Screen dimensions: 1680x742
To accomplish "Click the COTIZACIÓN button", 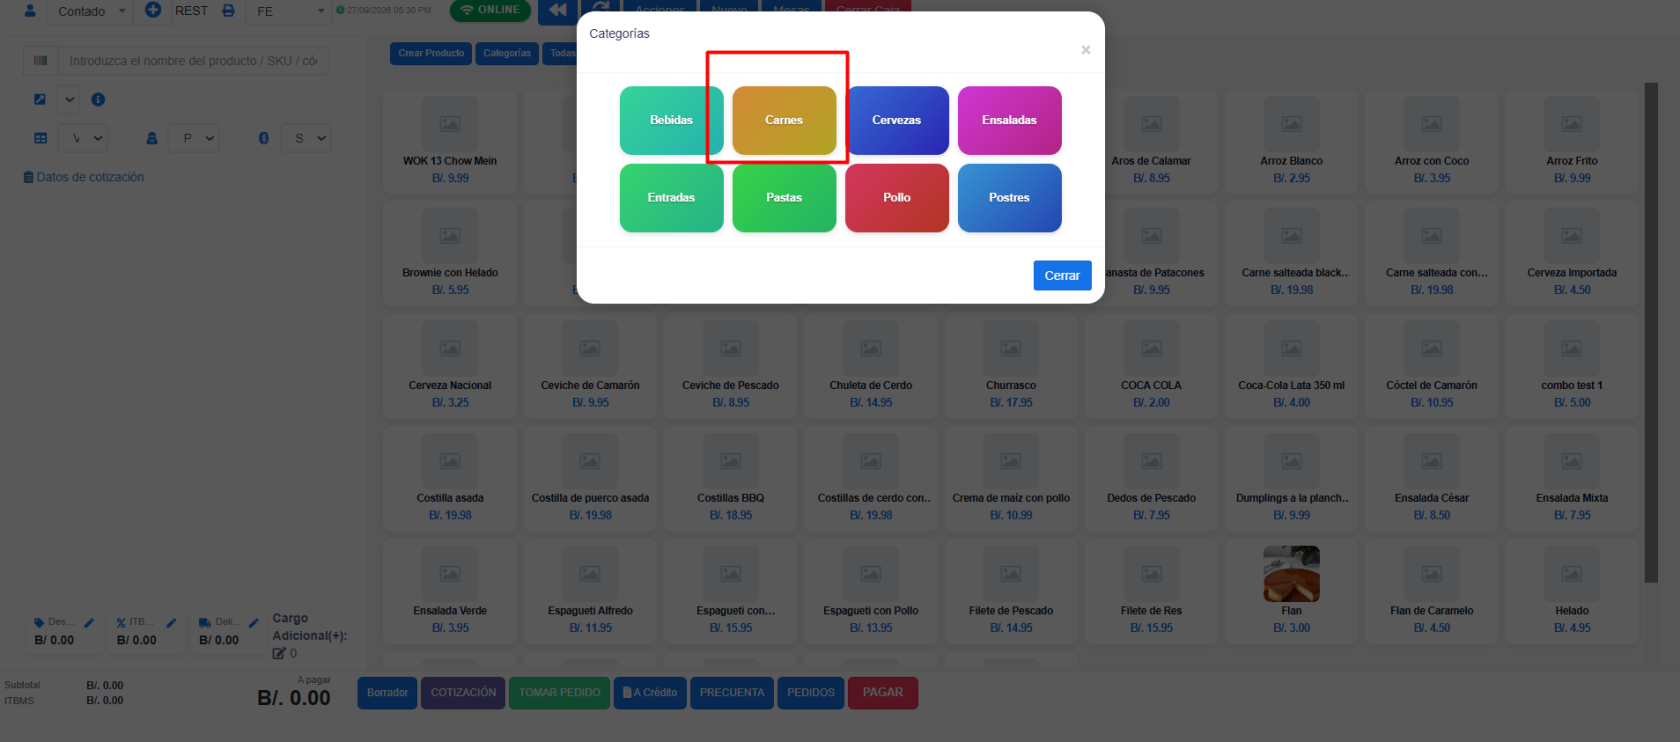I will [463, 692].
